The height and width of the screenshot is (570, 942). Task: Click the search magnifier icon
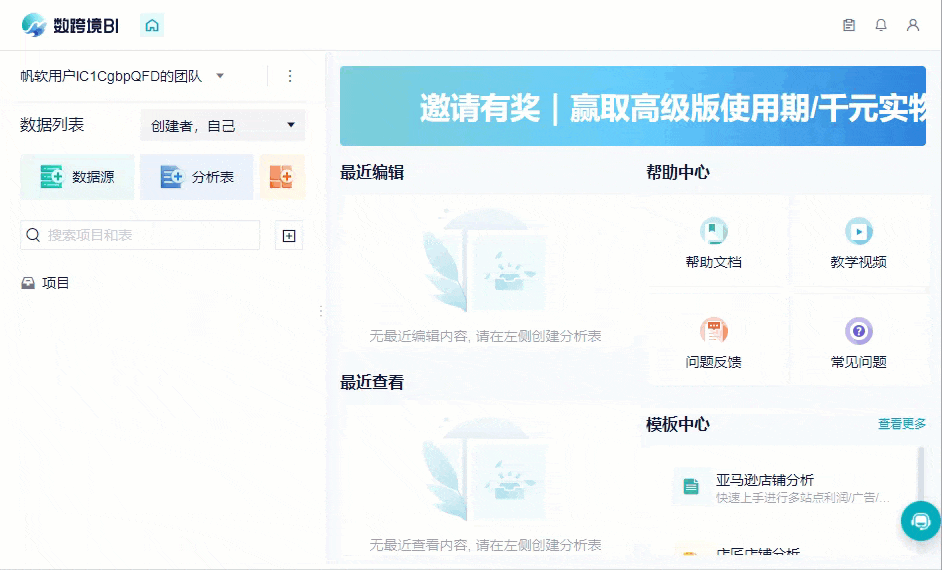click(33, 235)
